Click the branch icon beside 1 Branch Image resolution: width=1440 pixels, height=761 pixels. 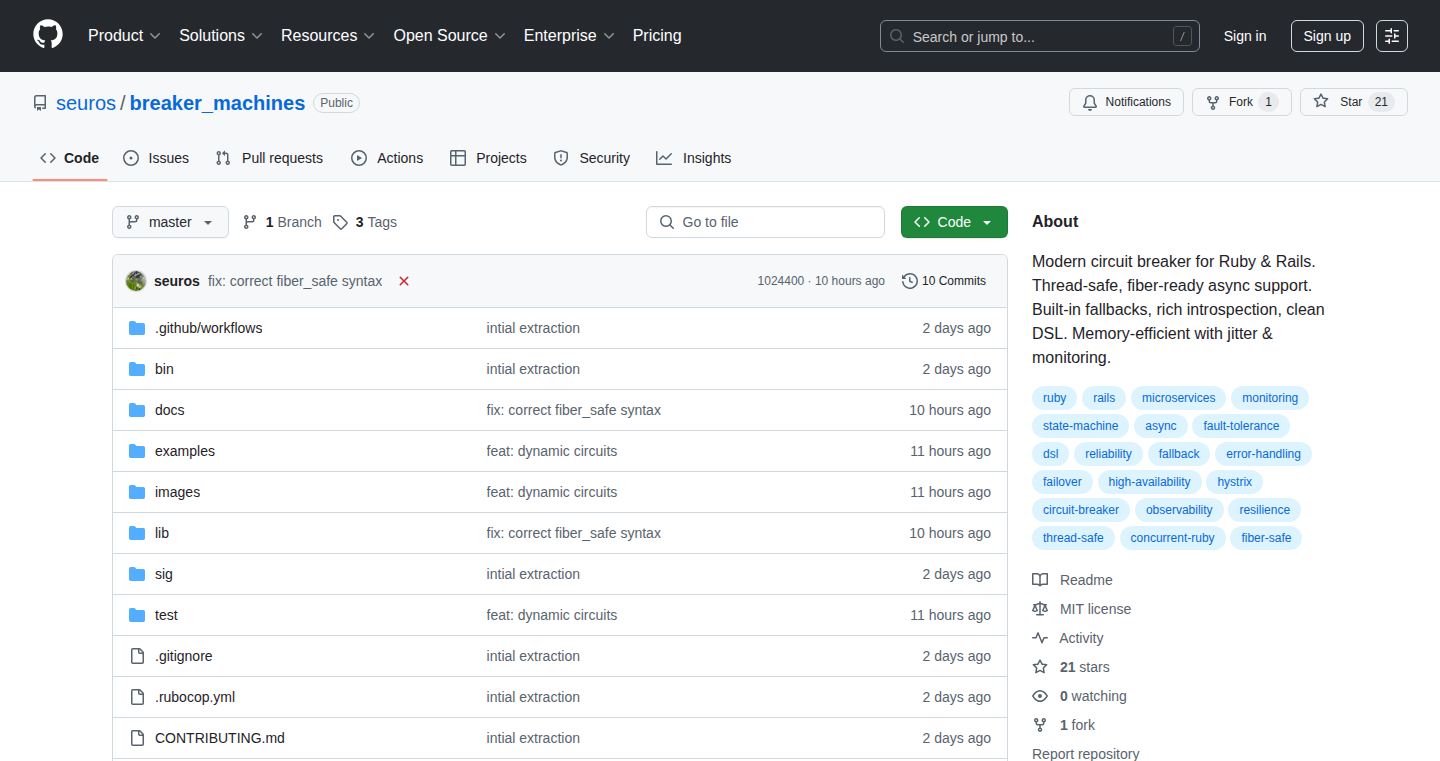[250, 222]
